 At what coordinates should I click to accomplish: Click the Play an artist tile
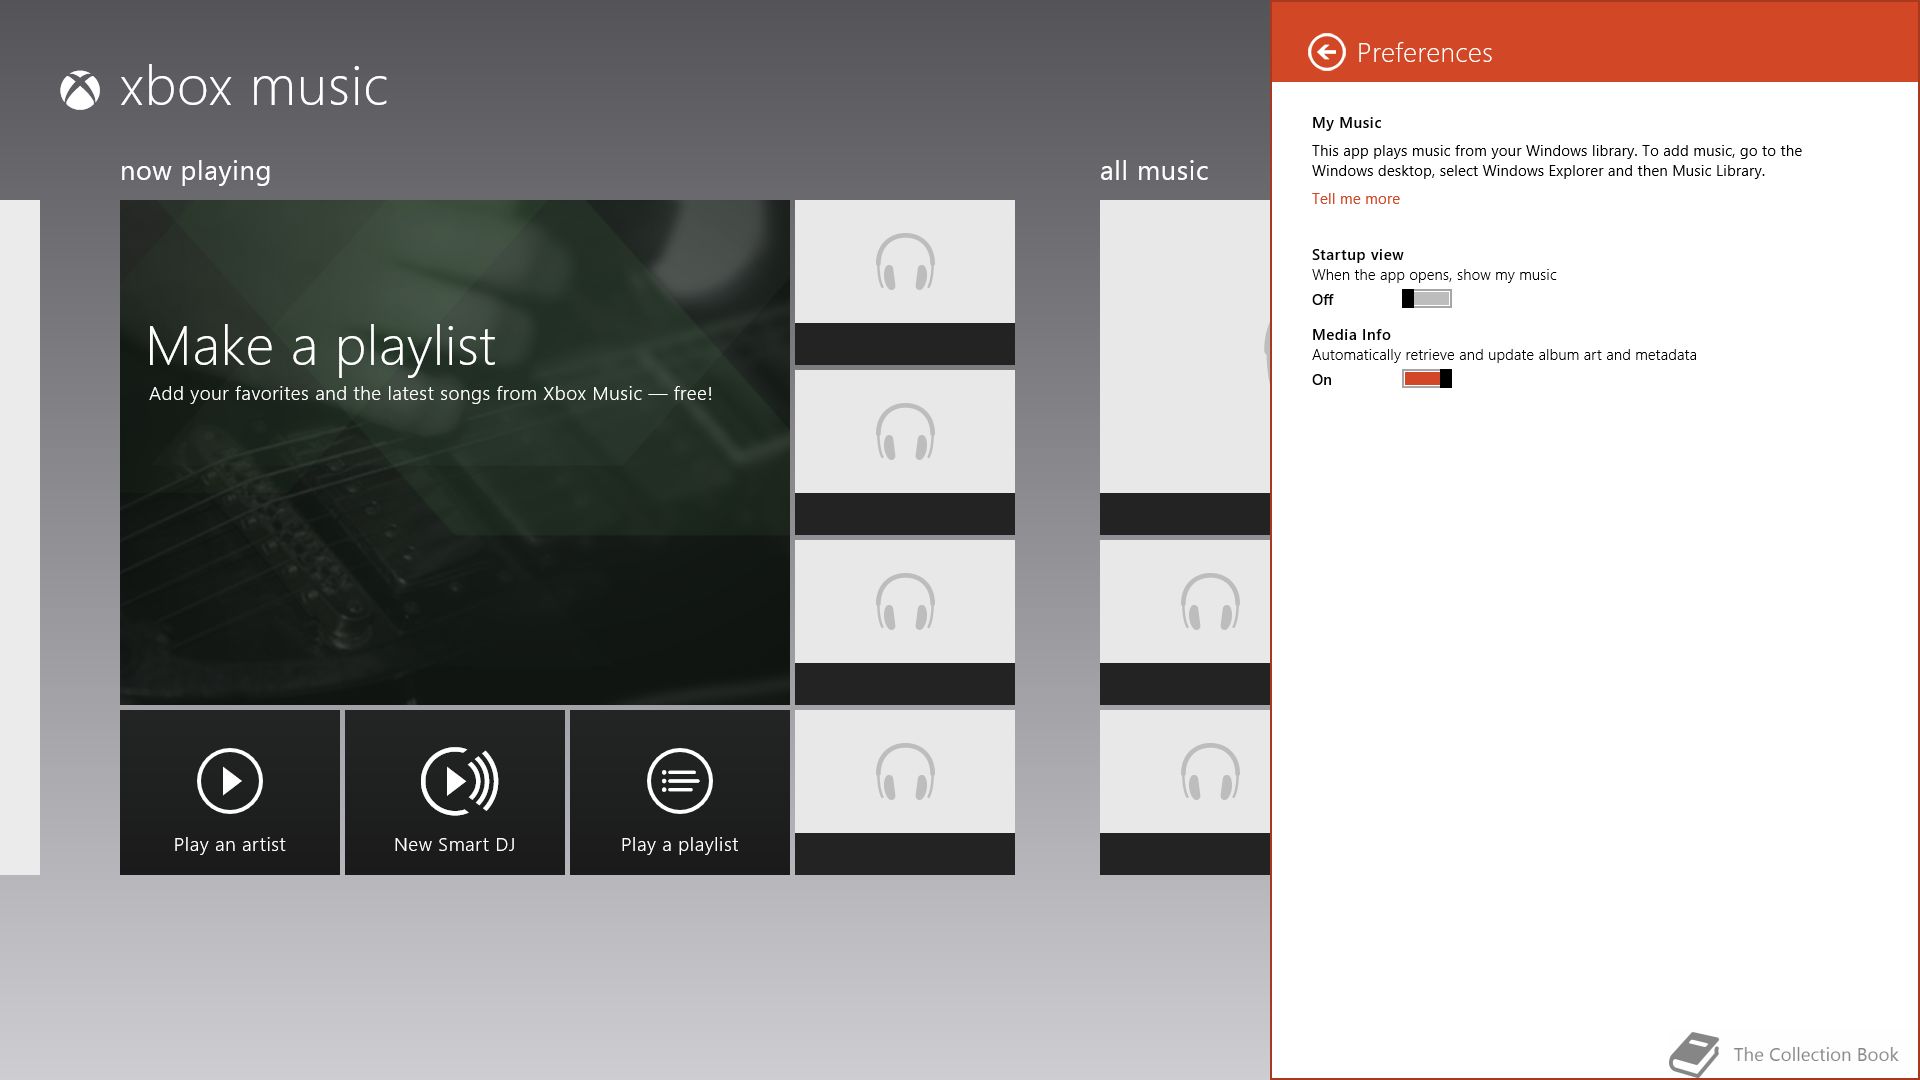(230, 792)
